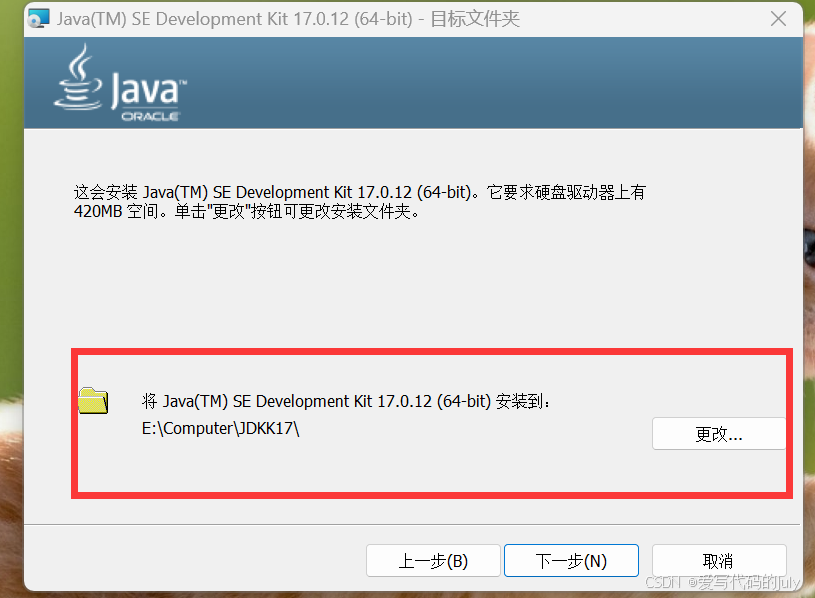Select the path text E:\Computer\JDKK17\
The image size is (815, 598).
[220, 429]
